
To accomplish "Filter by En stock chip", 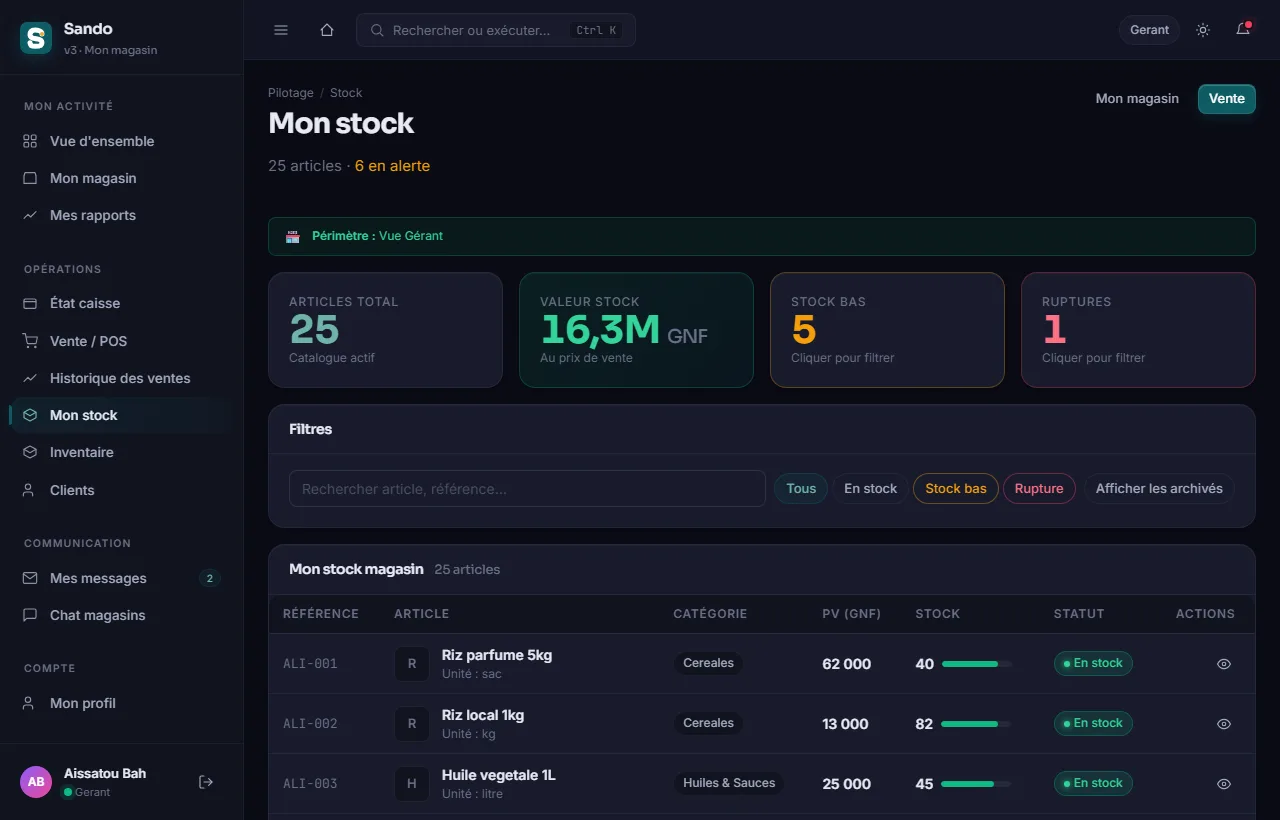I will 871,489.
